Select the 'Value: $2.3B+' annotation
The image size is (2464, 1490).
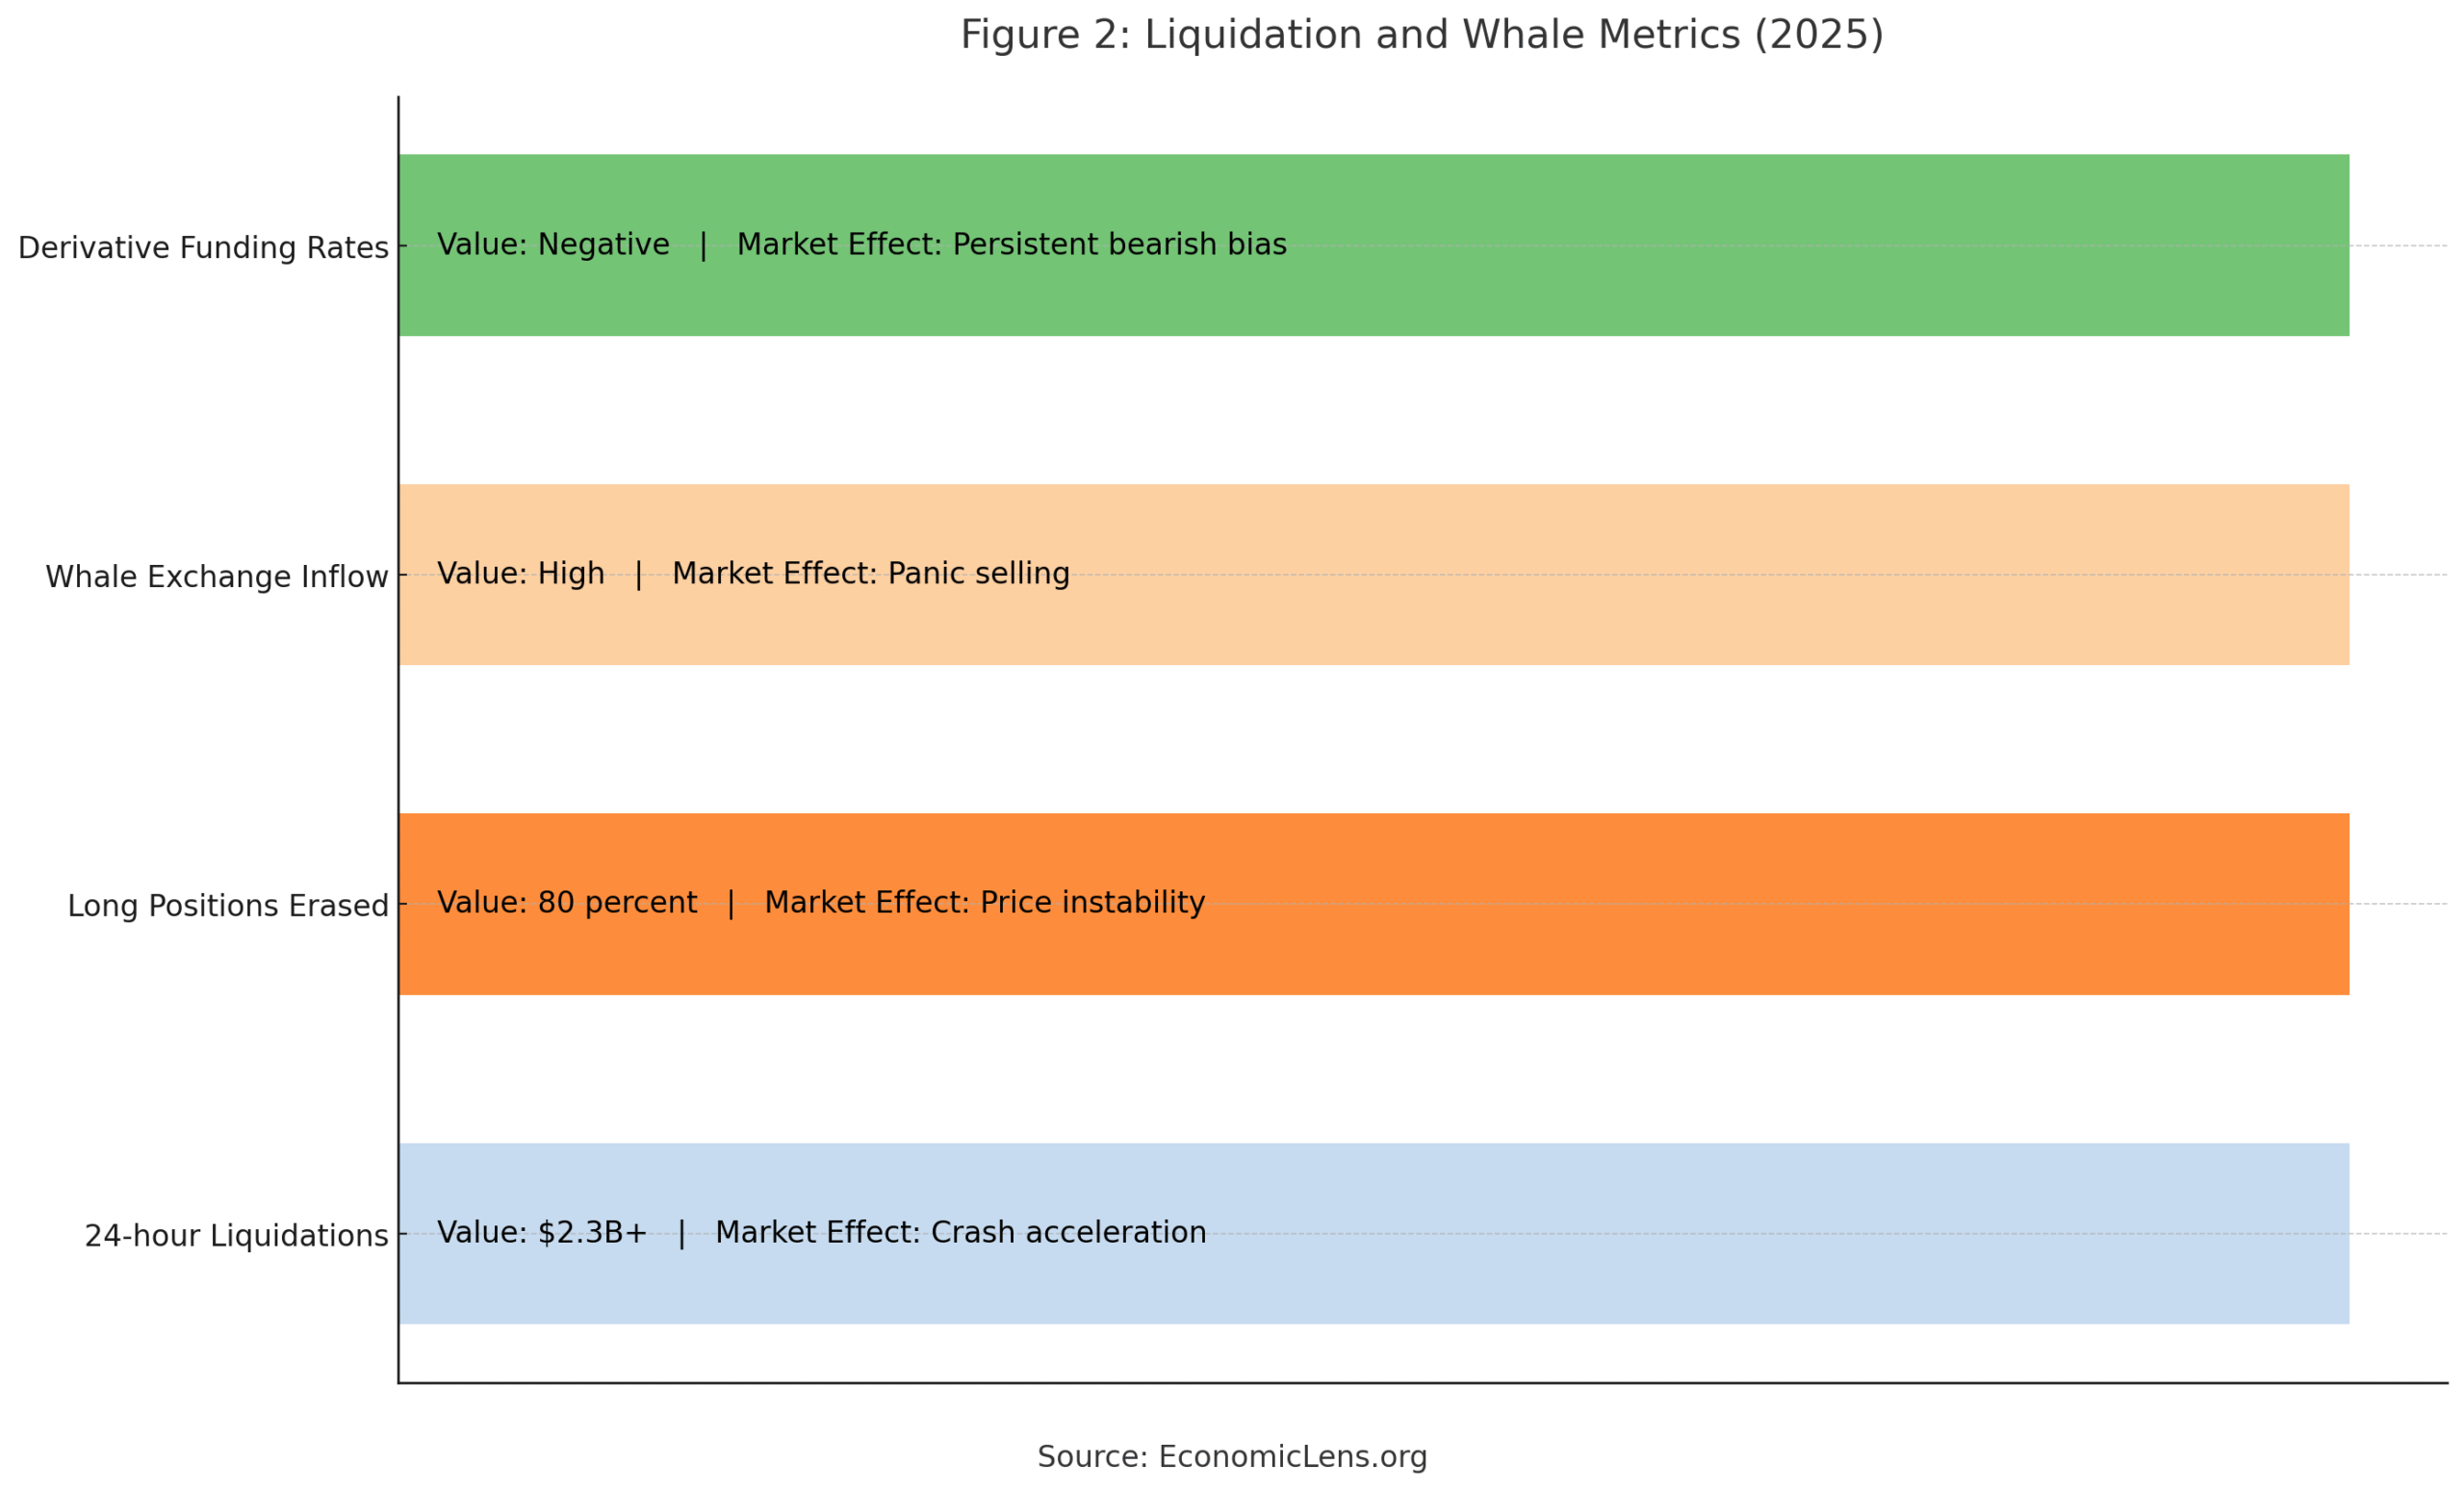542,1233
